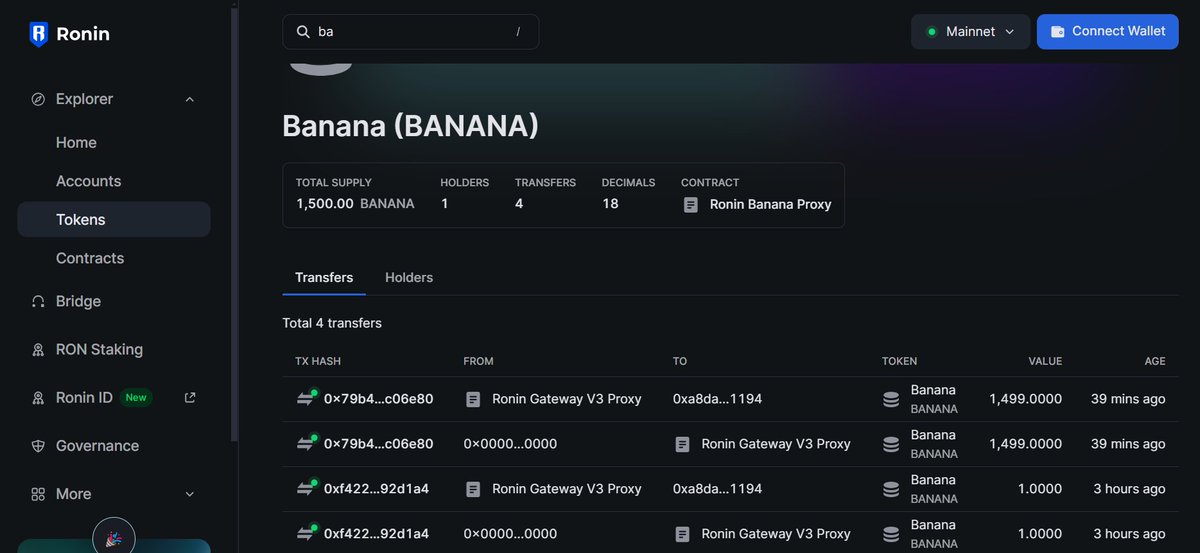Switch to the Holders tab
The width and height of the screenshot is (1200, 553).
[x=409, y=277]
